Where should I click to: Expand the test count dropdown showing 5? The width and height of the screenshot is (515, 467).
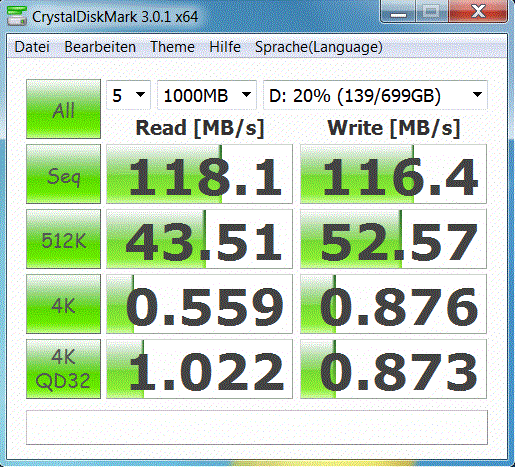(x=128, y=95)
